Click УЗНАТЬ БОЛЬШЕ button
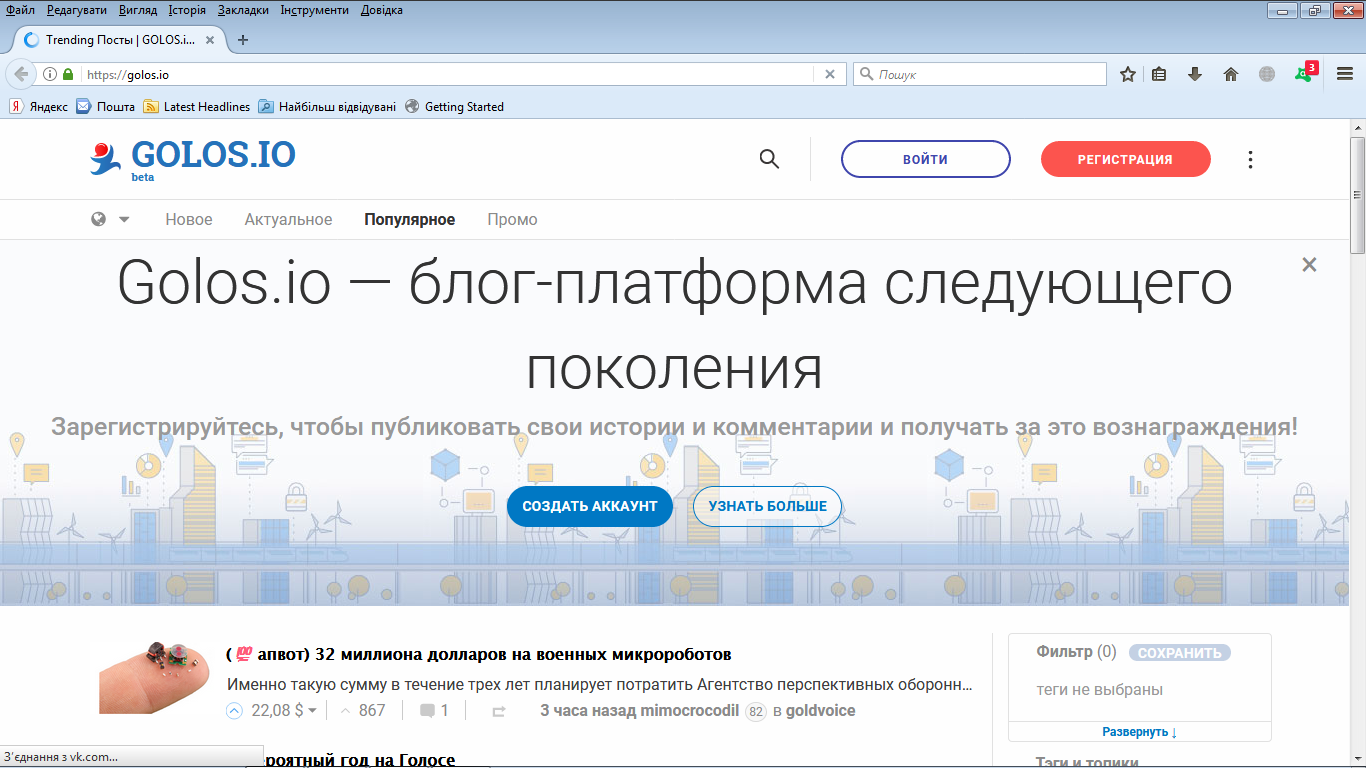1366x768 pixels. coord(768,506)
